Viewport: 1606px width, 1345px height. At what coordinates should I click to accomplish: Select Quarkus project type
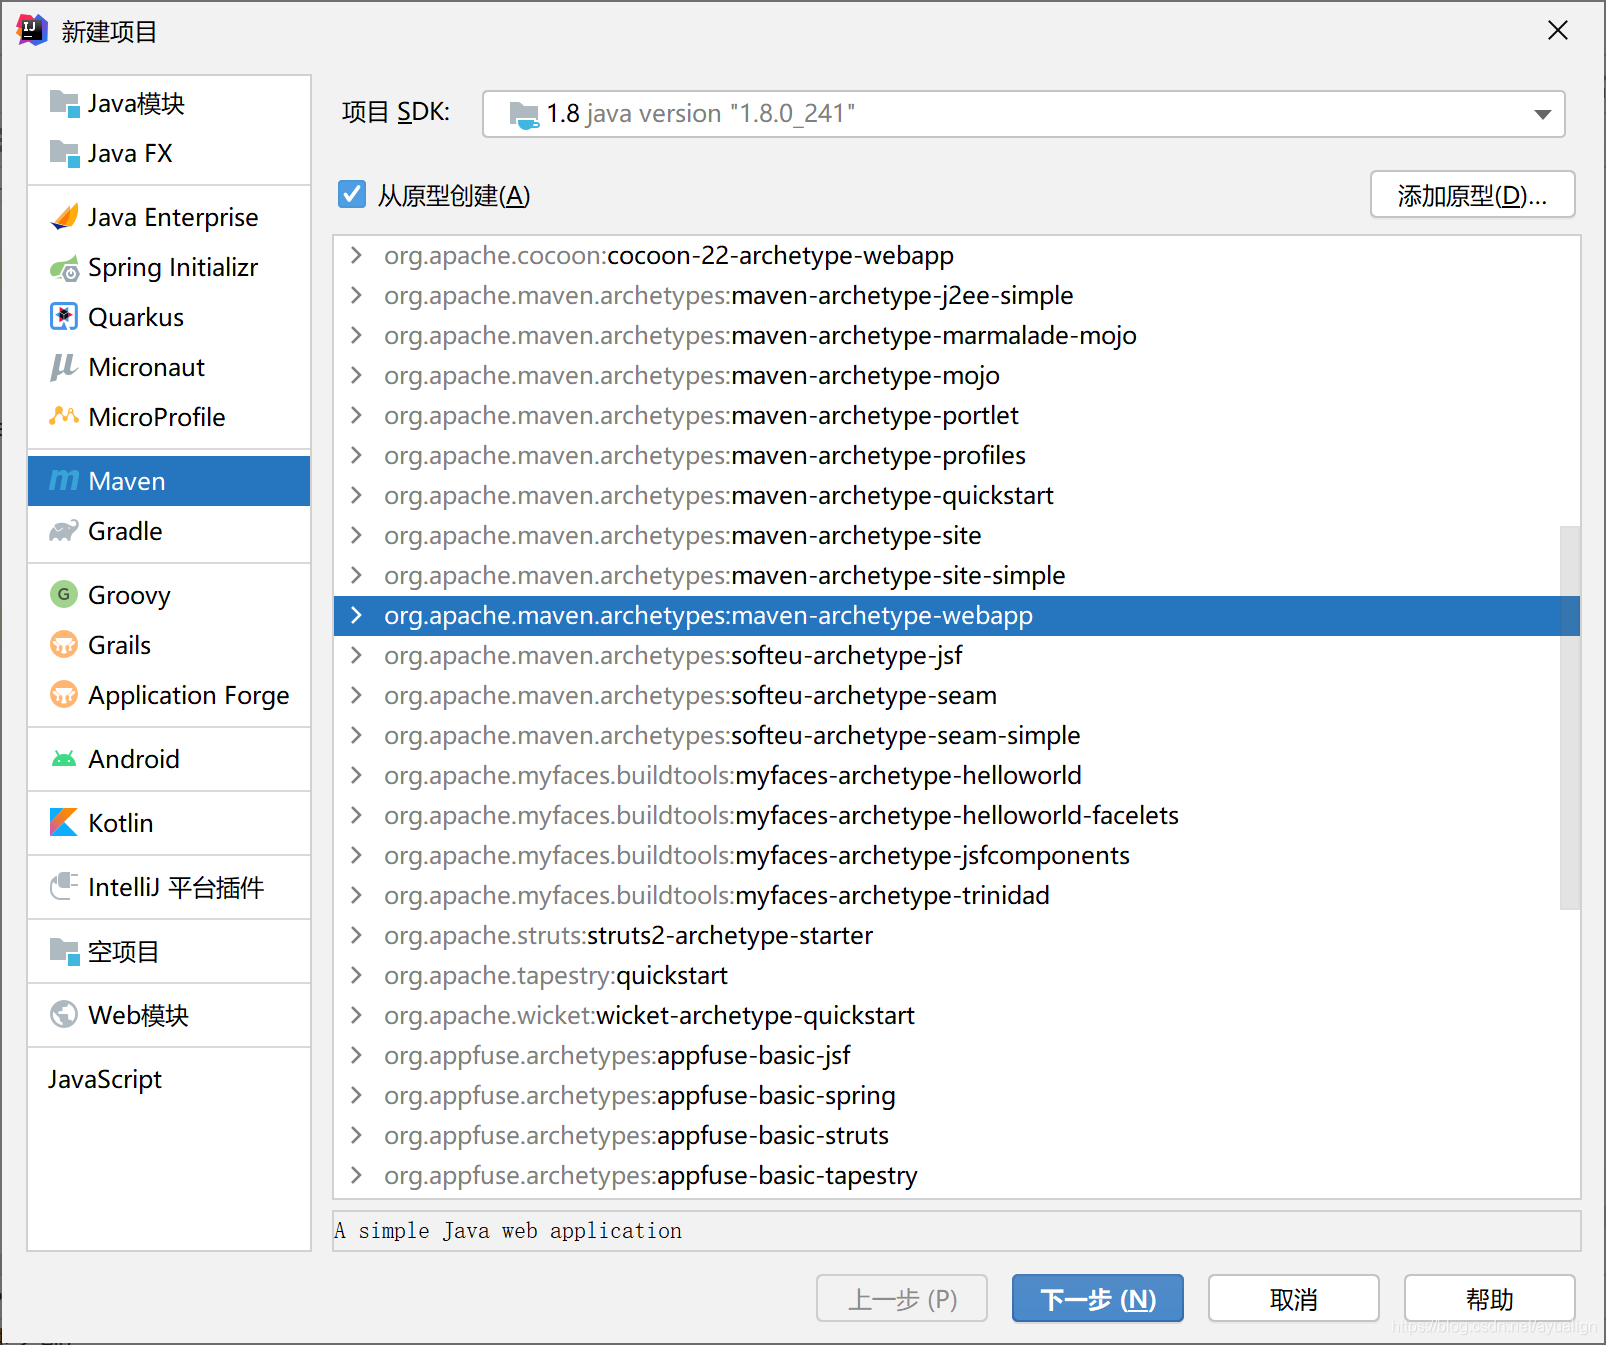[x=169, y=317]
